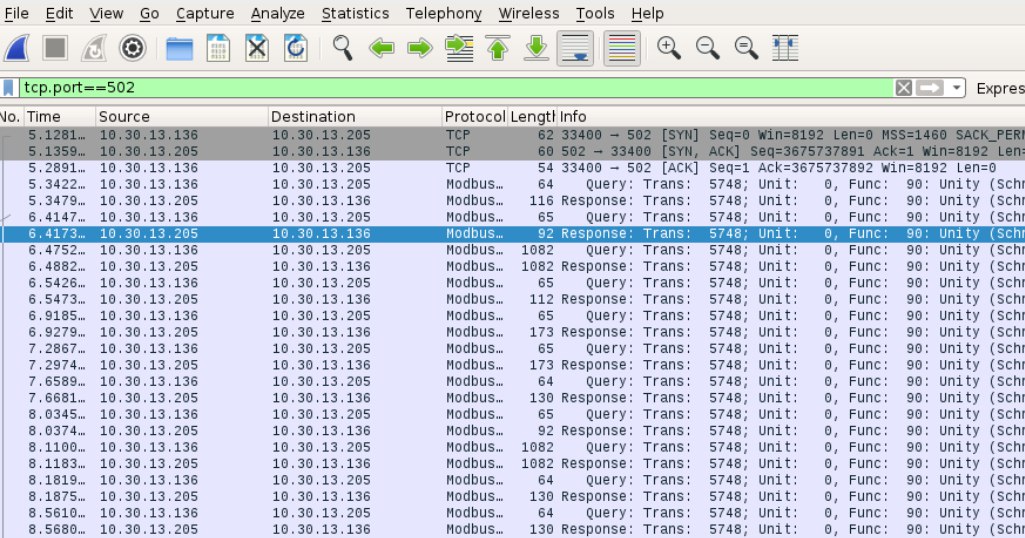Open the View menu
Viewport: 1025px width, 538px height.
106,13
